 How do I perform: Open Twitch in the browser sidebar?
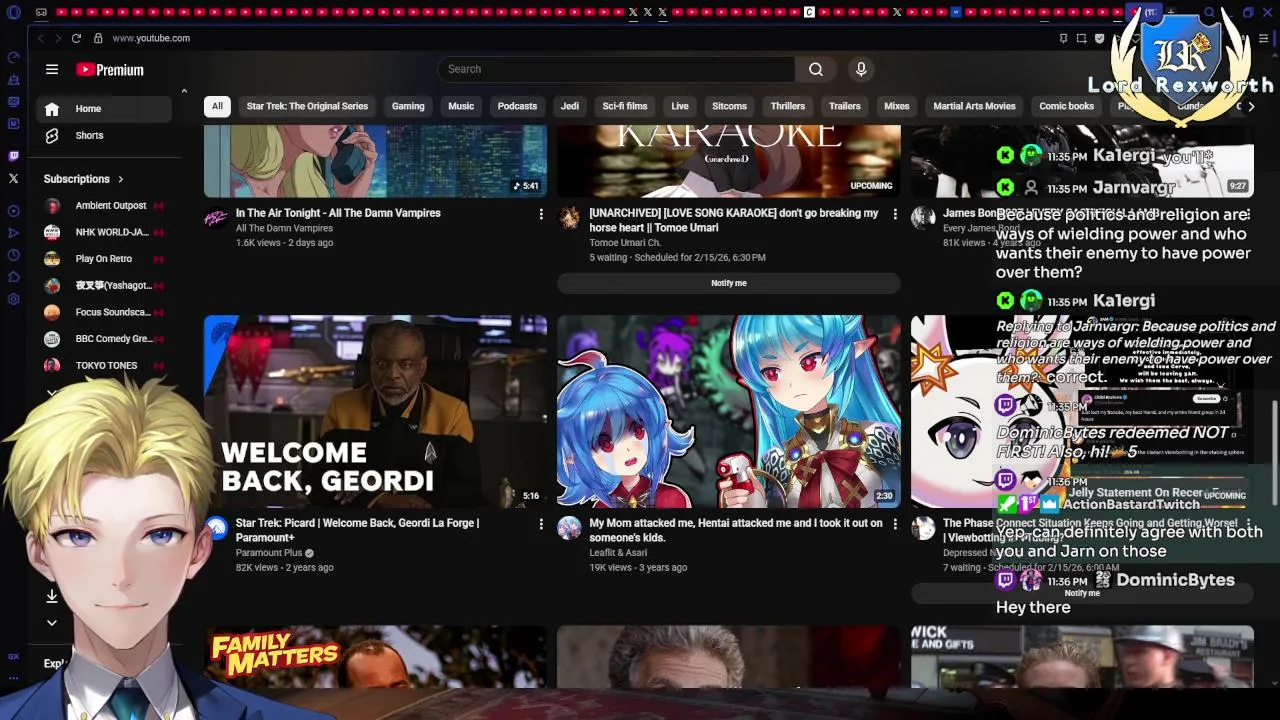click(13, 156)
